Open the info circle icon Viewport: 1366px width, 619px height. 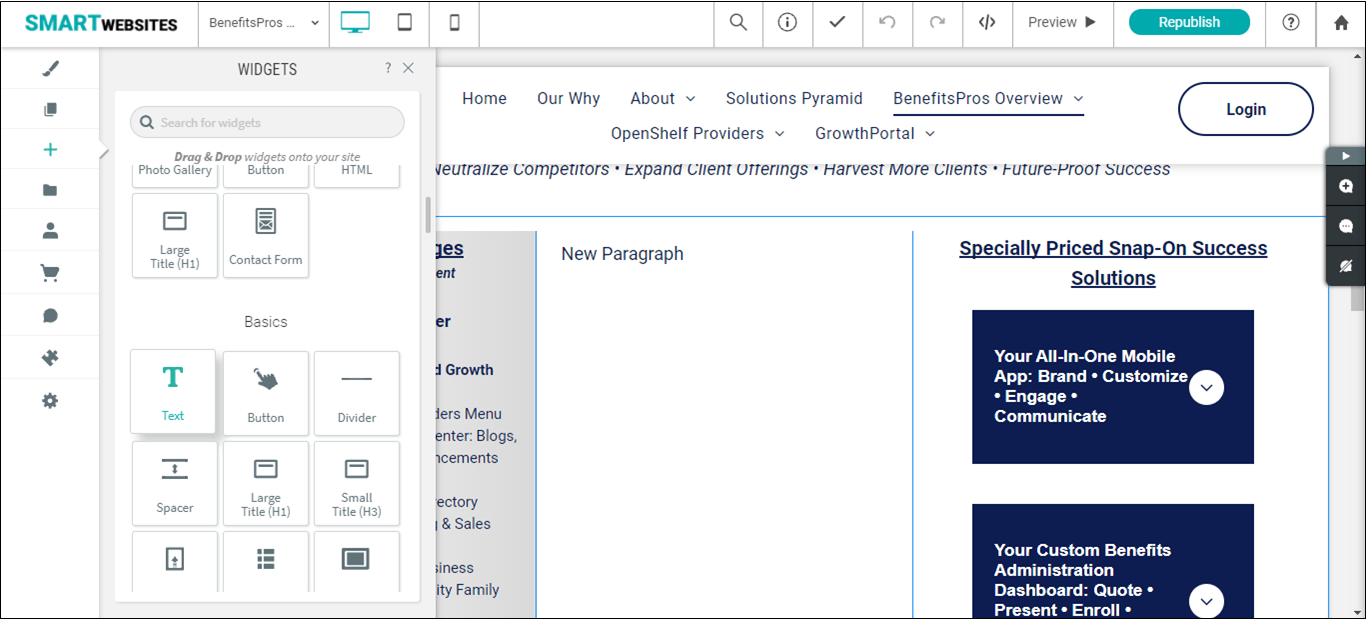click(x=788, y=22)
